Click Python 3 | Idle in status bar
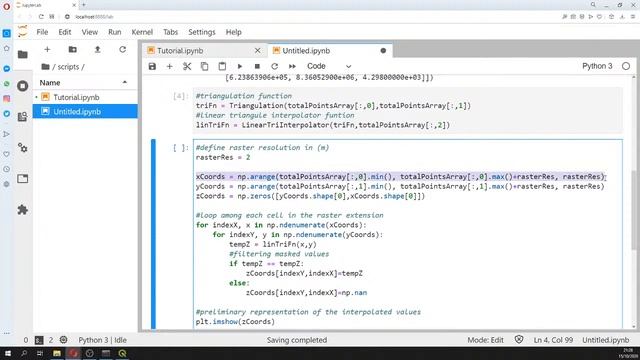 (x=102, y=340)
